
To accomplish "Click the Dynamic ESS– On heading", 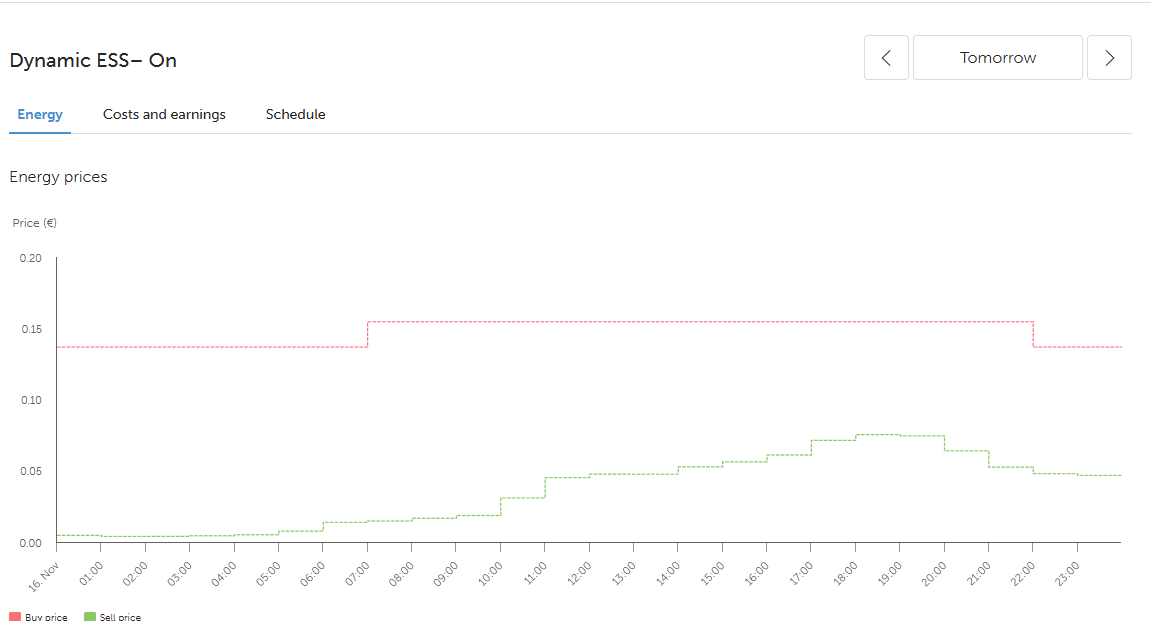I will [93, 61].
